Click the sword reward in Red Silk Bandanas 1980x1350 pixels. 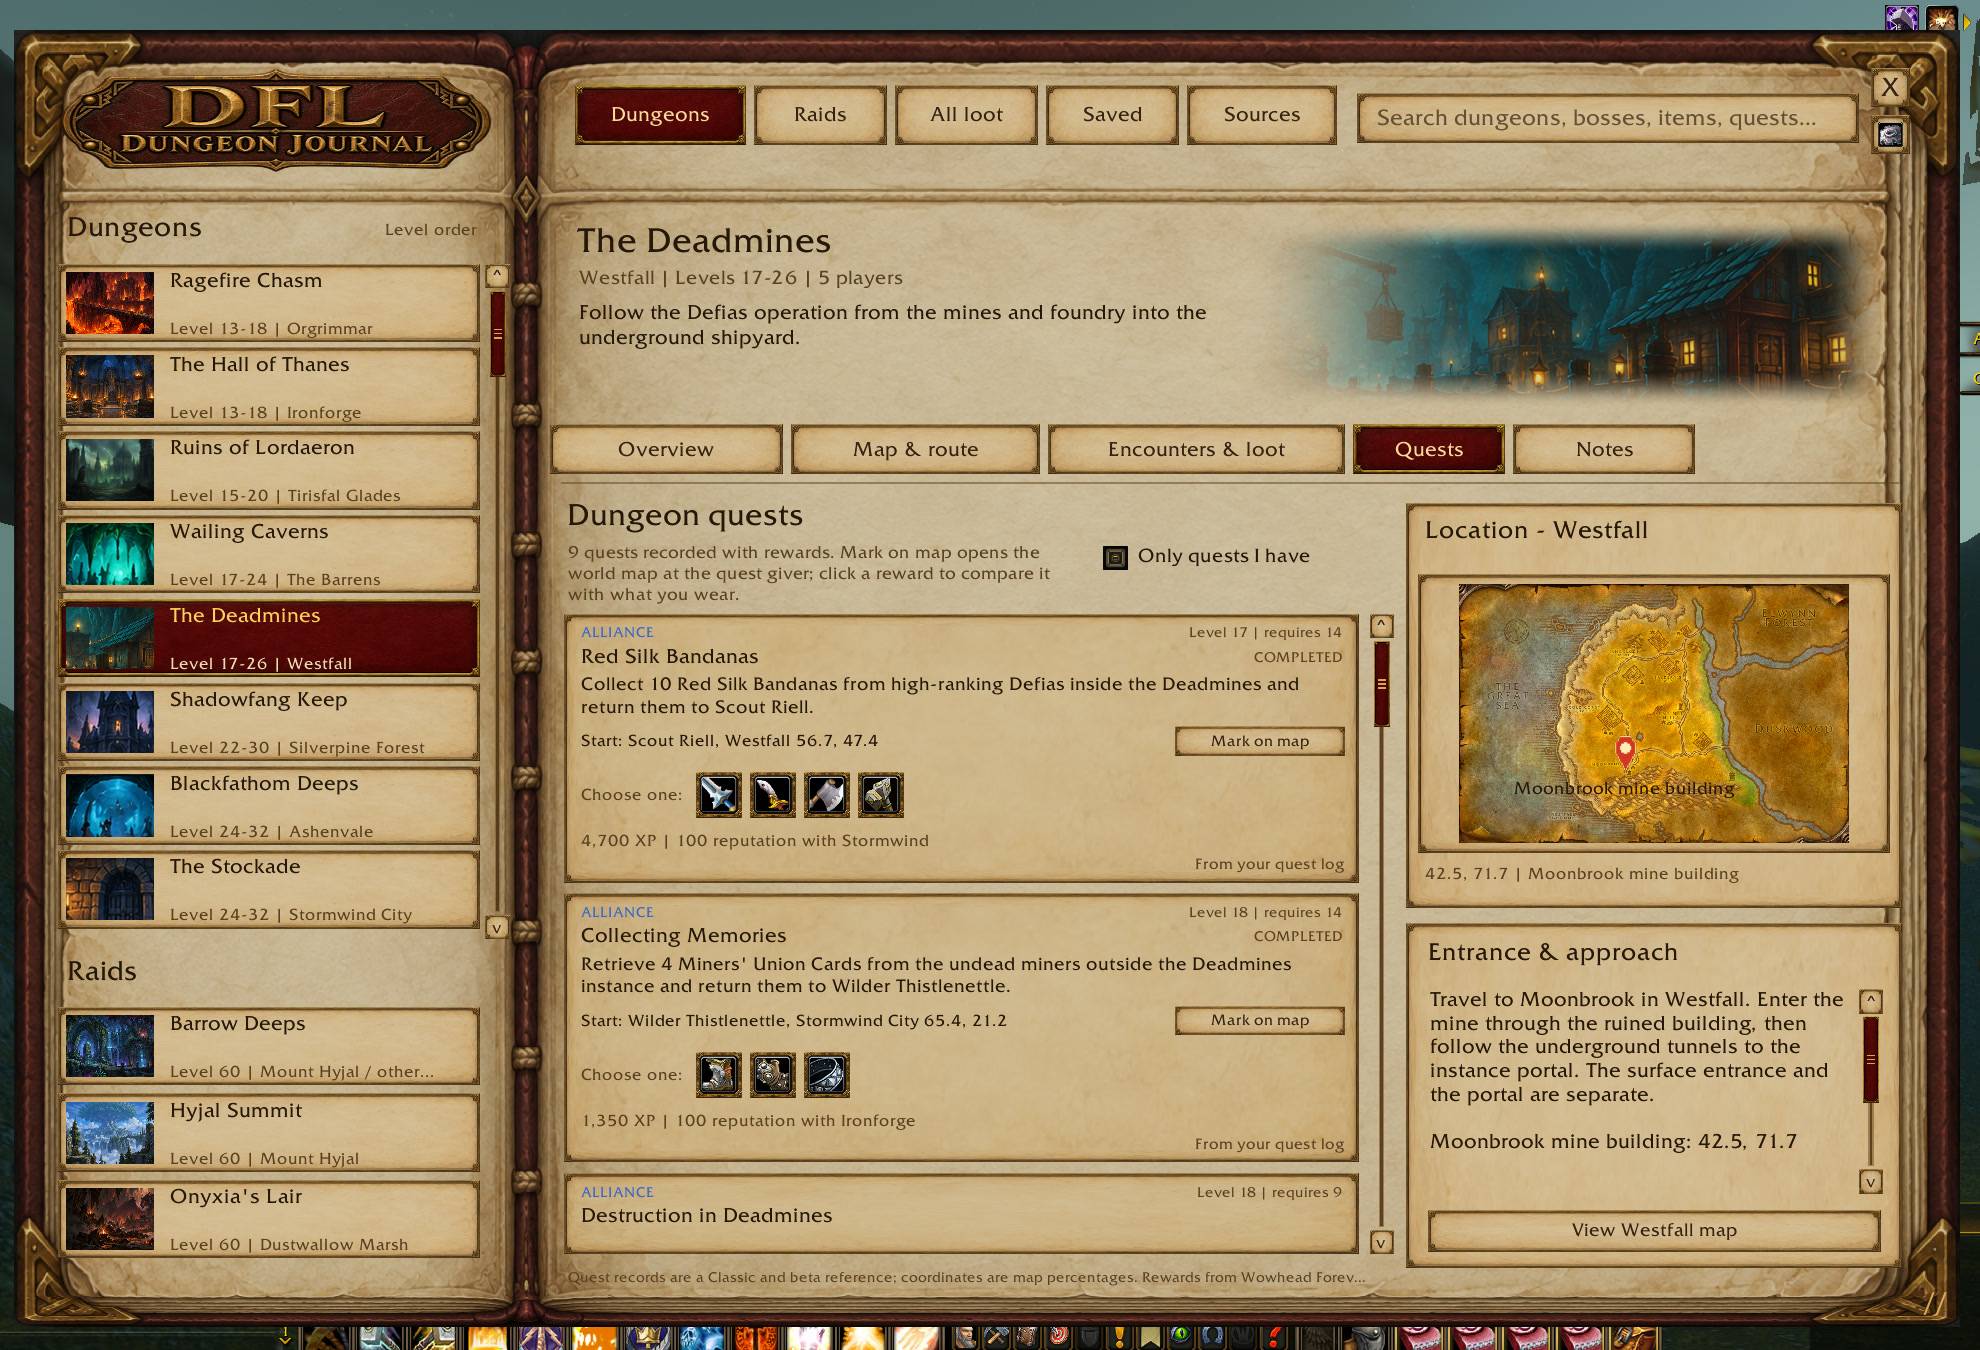[719, 795]
